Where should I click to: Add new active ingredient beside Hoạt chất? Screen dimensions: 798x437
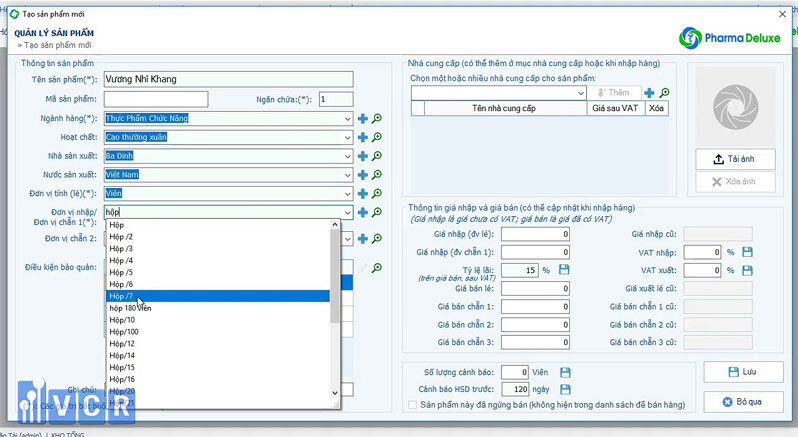click(x=363, y=137)
